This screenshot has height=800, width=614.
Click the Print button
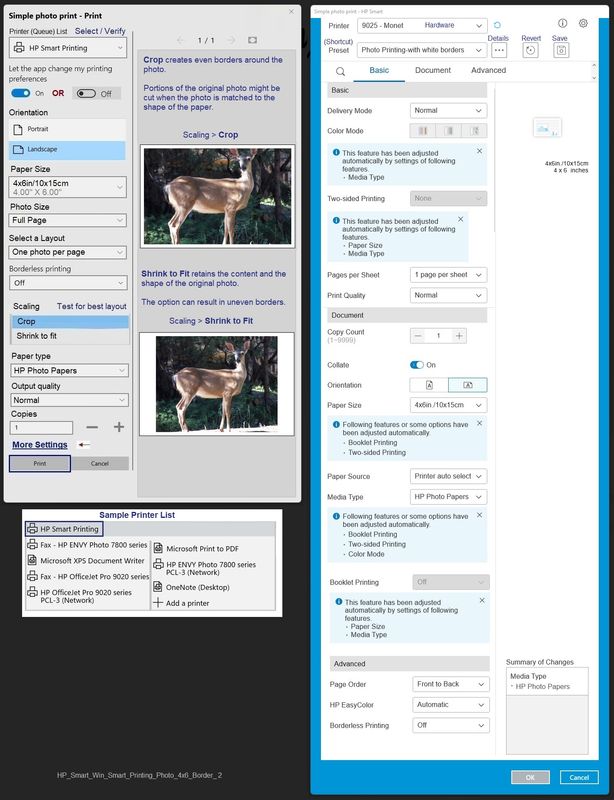click(x=40, y=464)
